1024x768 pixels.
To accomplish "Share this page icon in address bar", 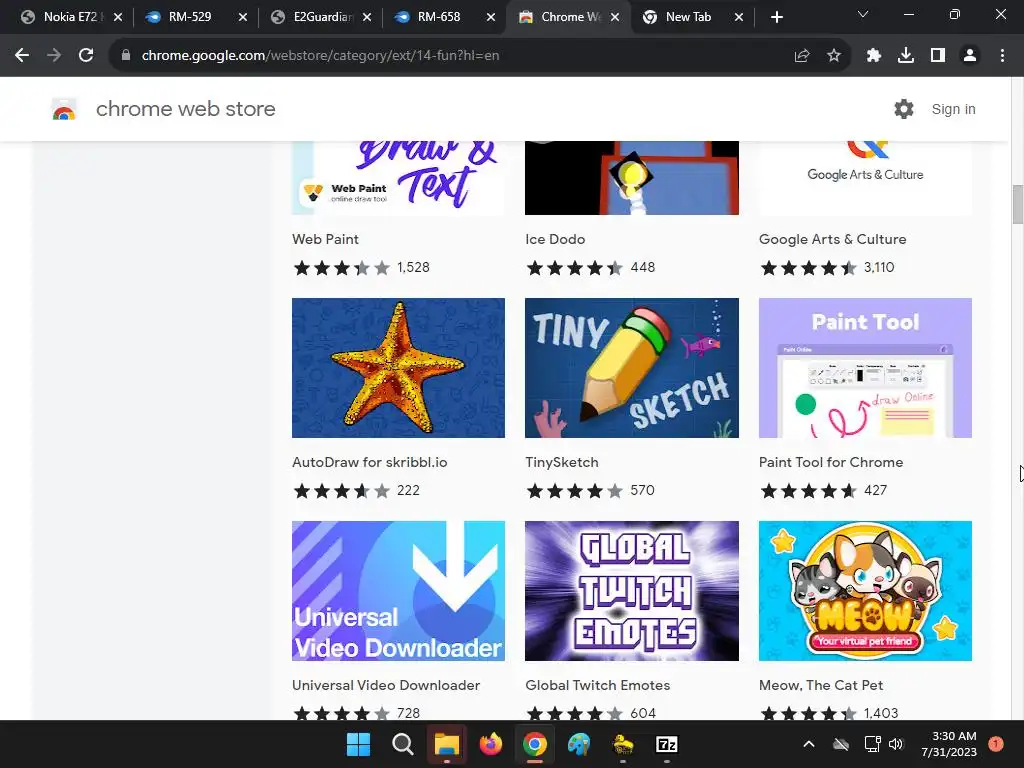I will [x=802, y=56].
